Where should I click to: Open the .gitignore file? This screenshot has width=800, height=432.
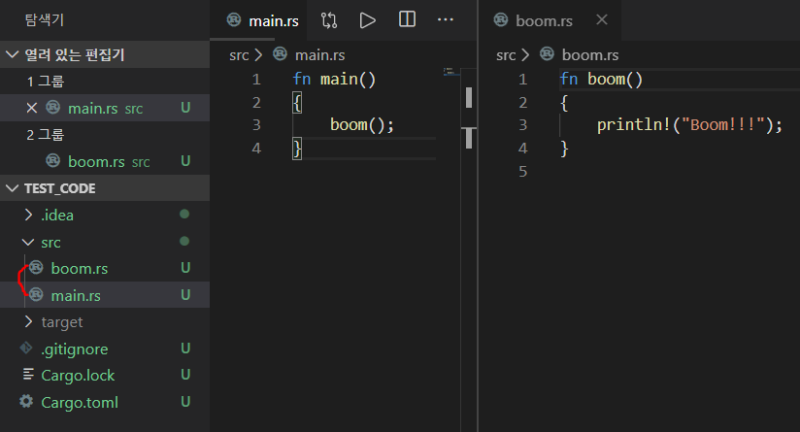[x=74, y=349]
